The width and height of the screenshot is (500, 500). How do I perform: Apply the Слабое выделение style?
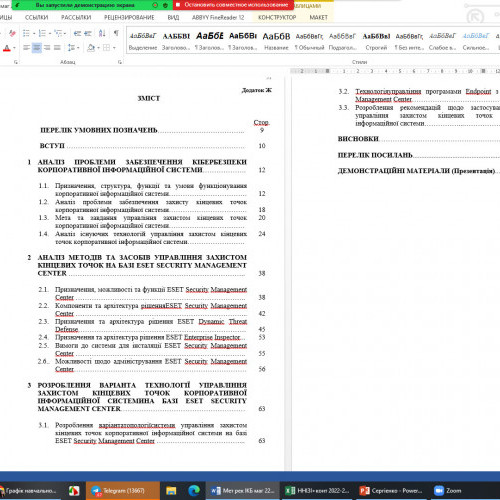(x=442, y=41)
